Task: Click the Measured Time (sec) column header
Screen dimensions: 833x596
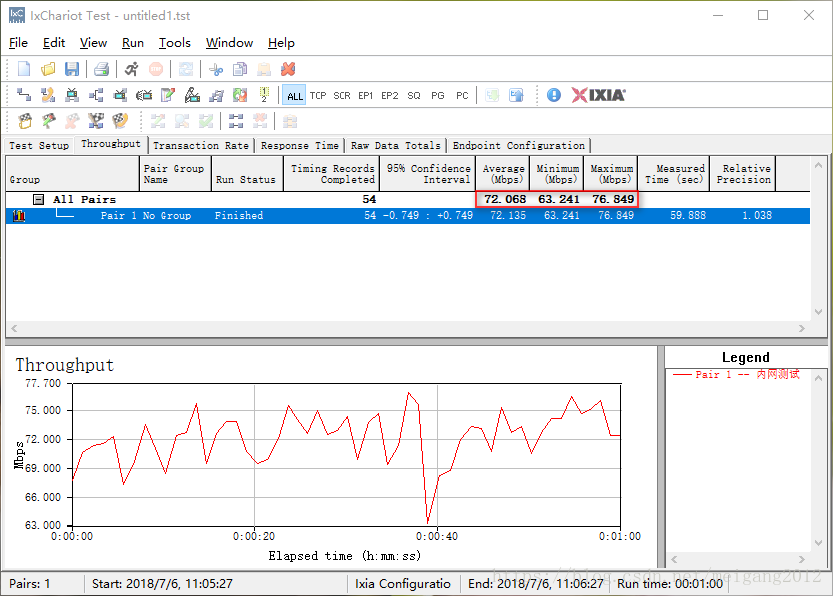Action: [x=674, y=174]
